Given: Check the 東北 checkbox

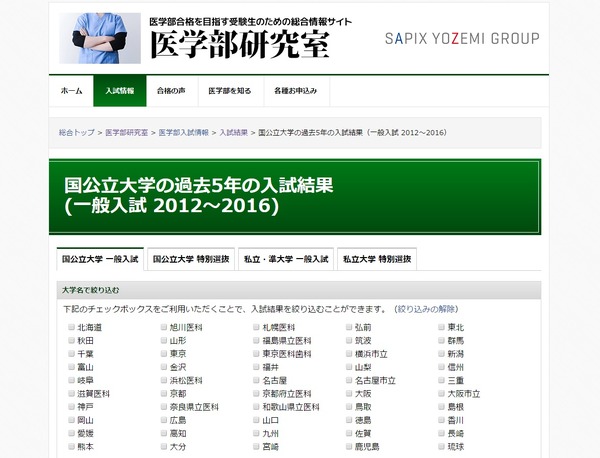Looking at the screenshot, I should (442, 327).
